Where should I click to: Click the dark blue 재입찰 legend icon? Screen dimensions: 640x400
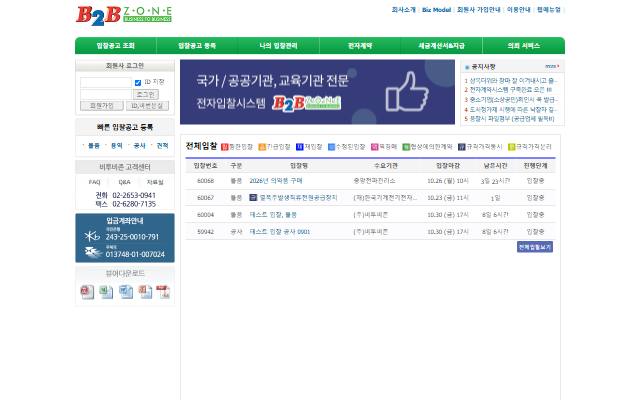(x=300, y=147)
